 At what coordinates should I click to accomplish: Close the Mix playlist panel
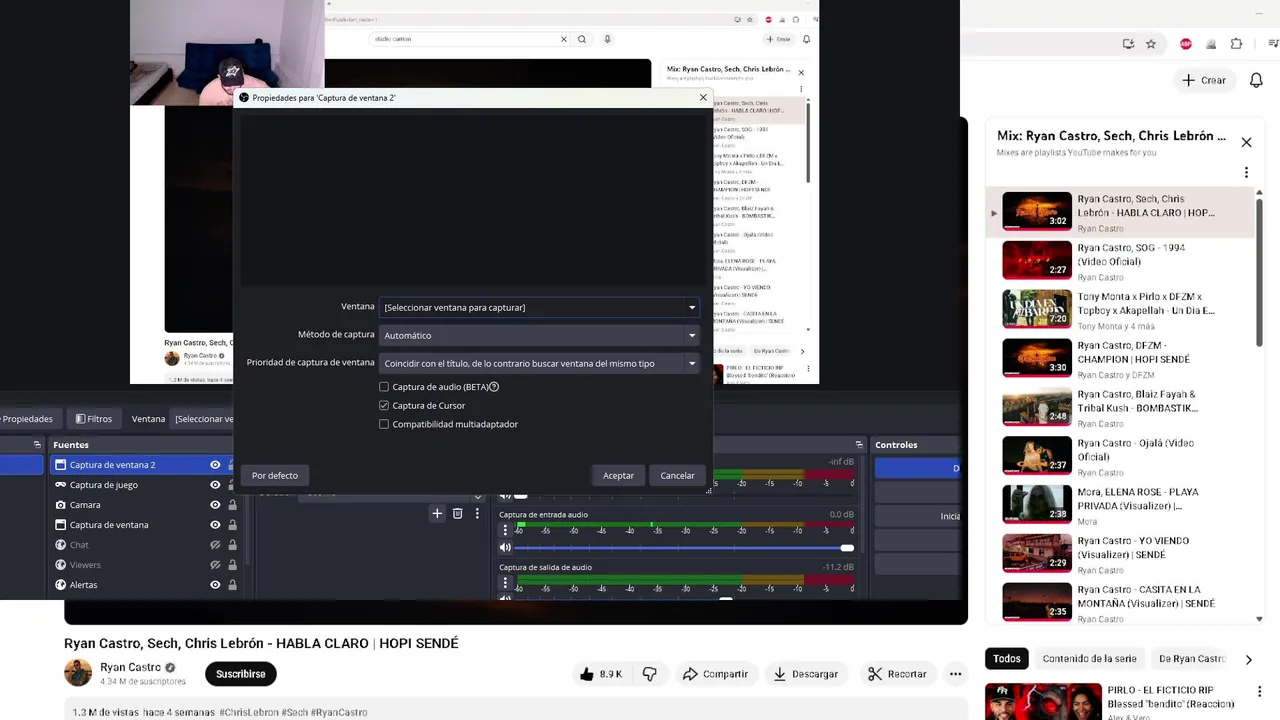[1246, 142]
